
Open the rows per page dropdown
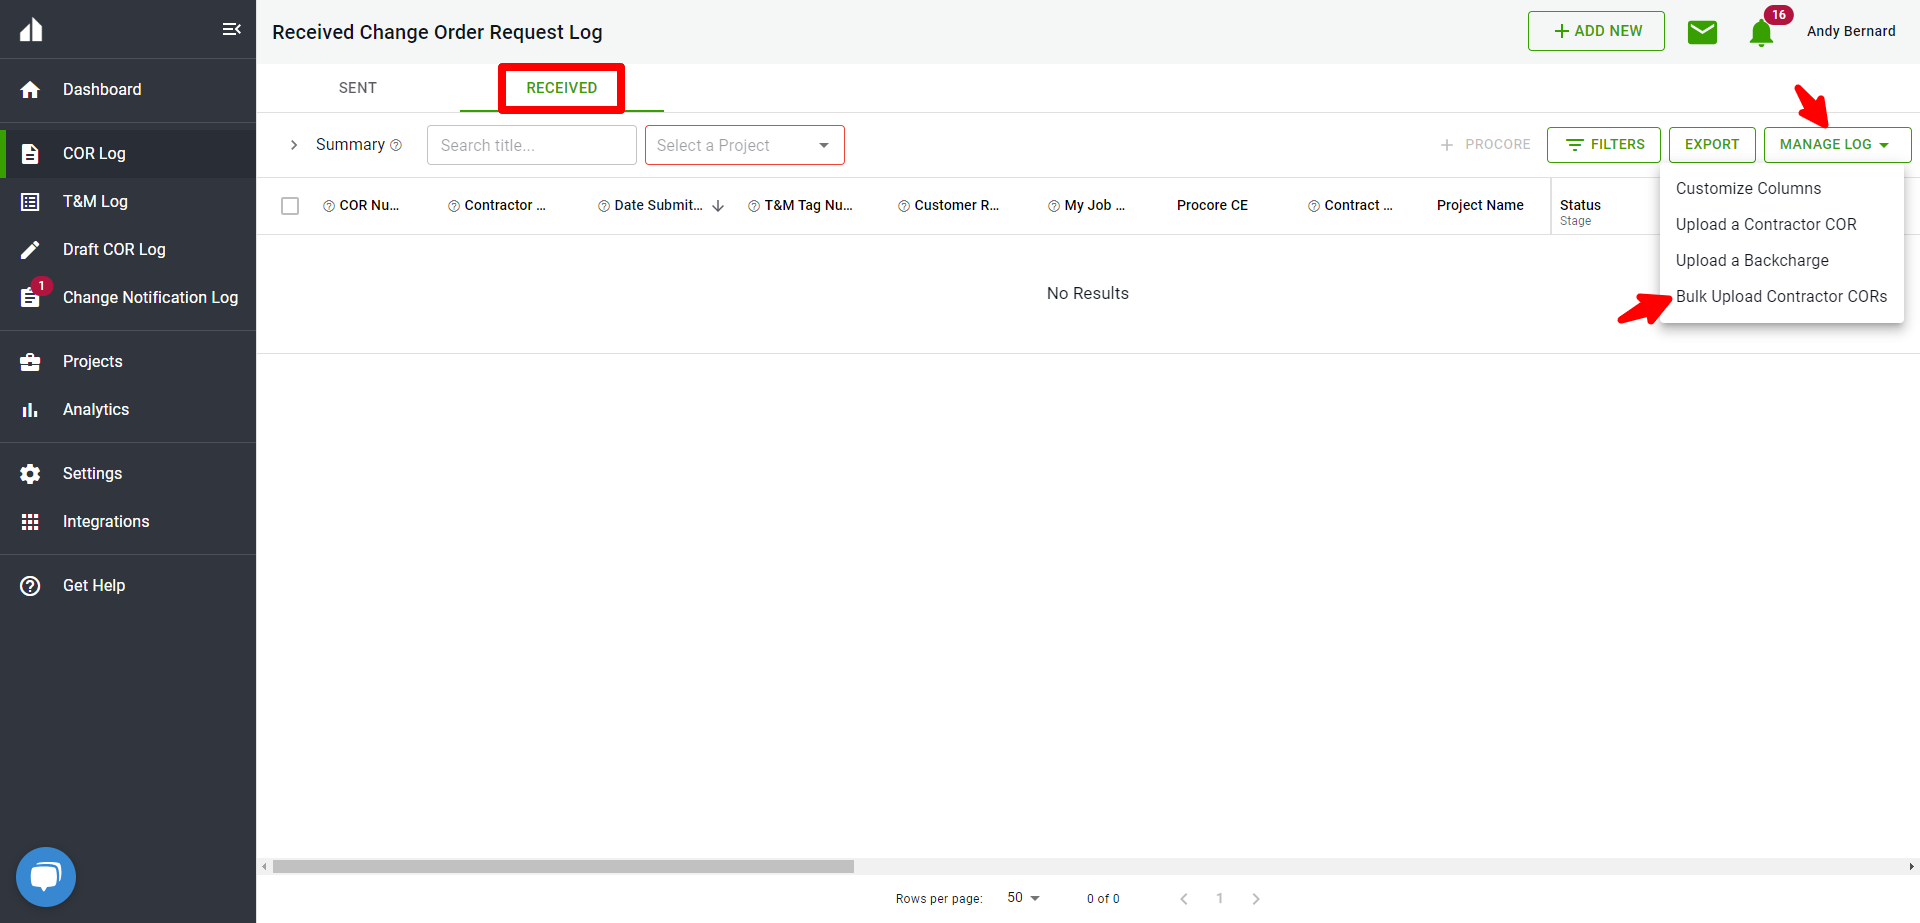tap(1023, 898)
